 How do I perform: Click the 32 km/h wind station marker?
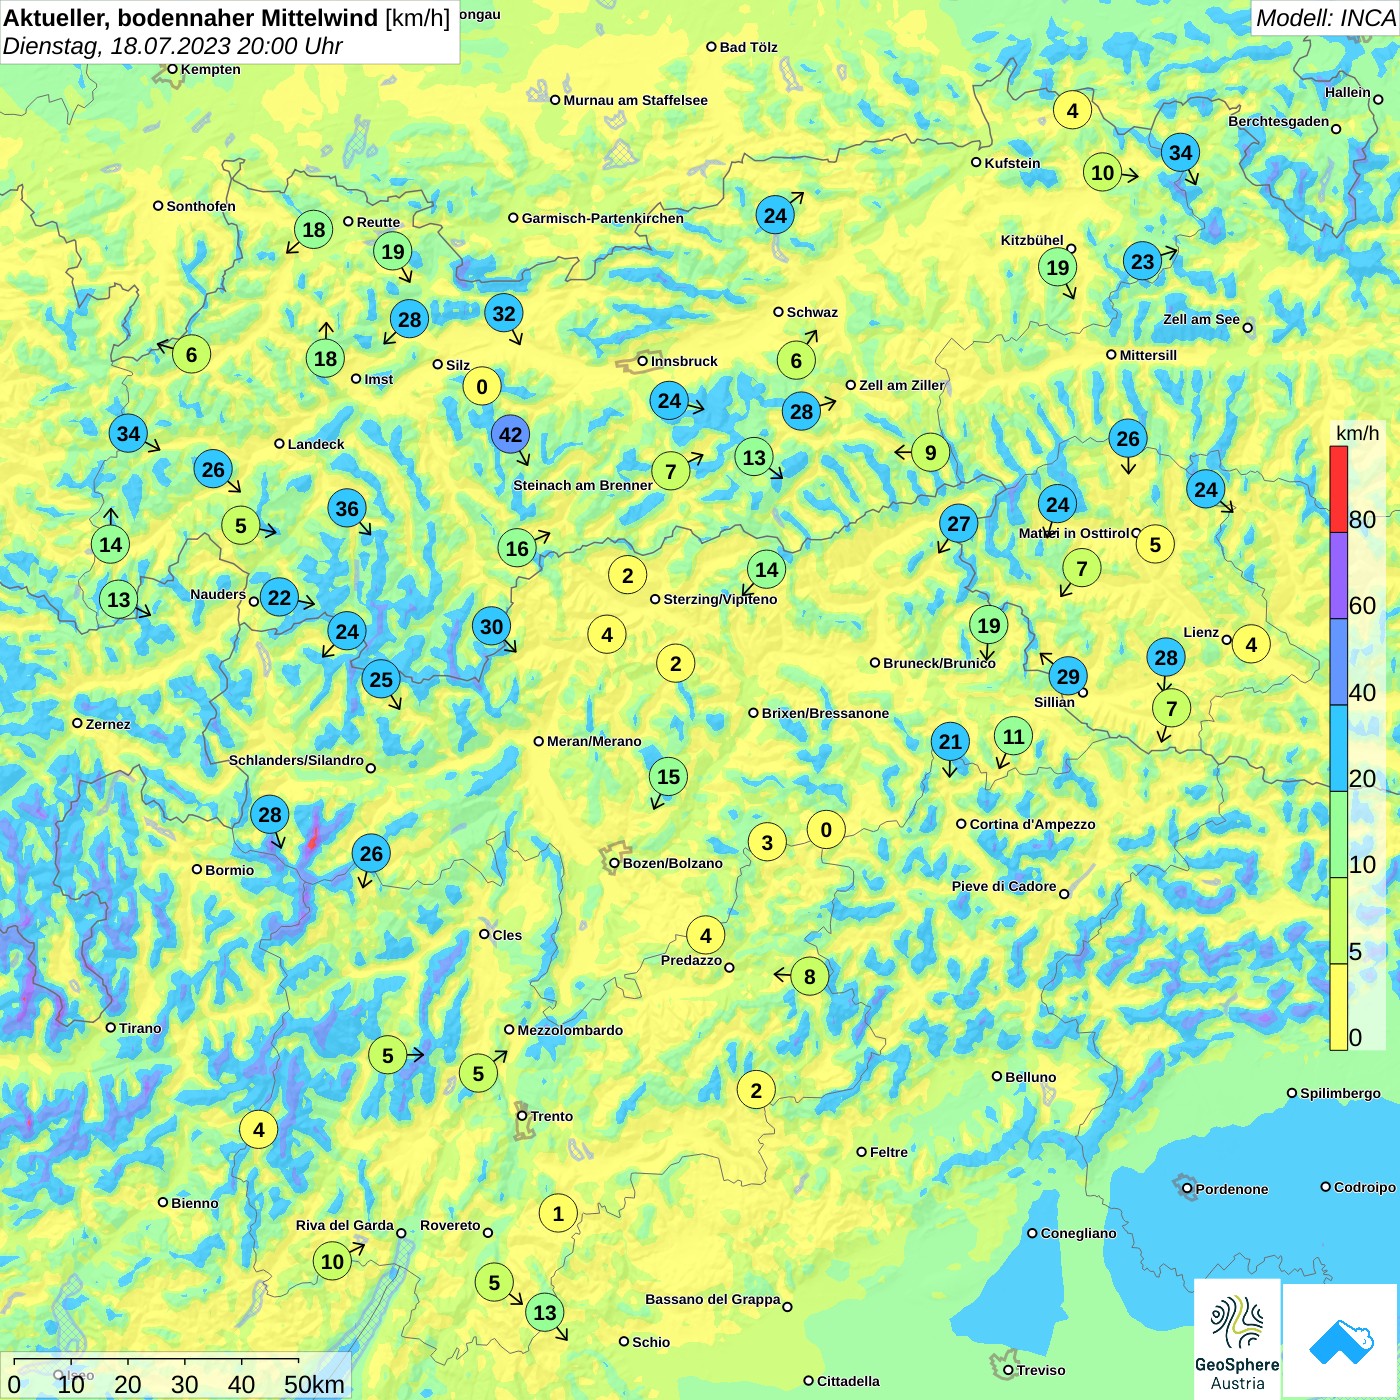click(x=504, y=313)
